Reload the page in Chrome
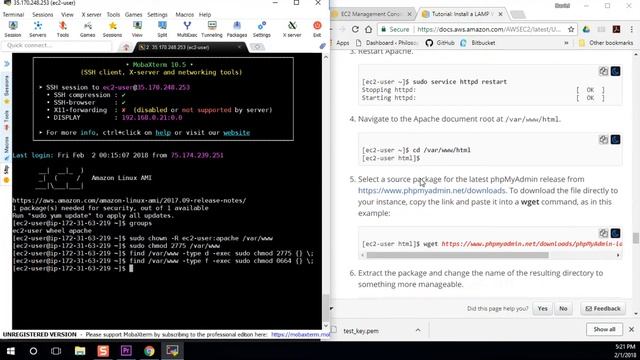 355,29
